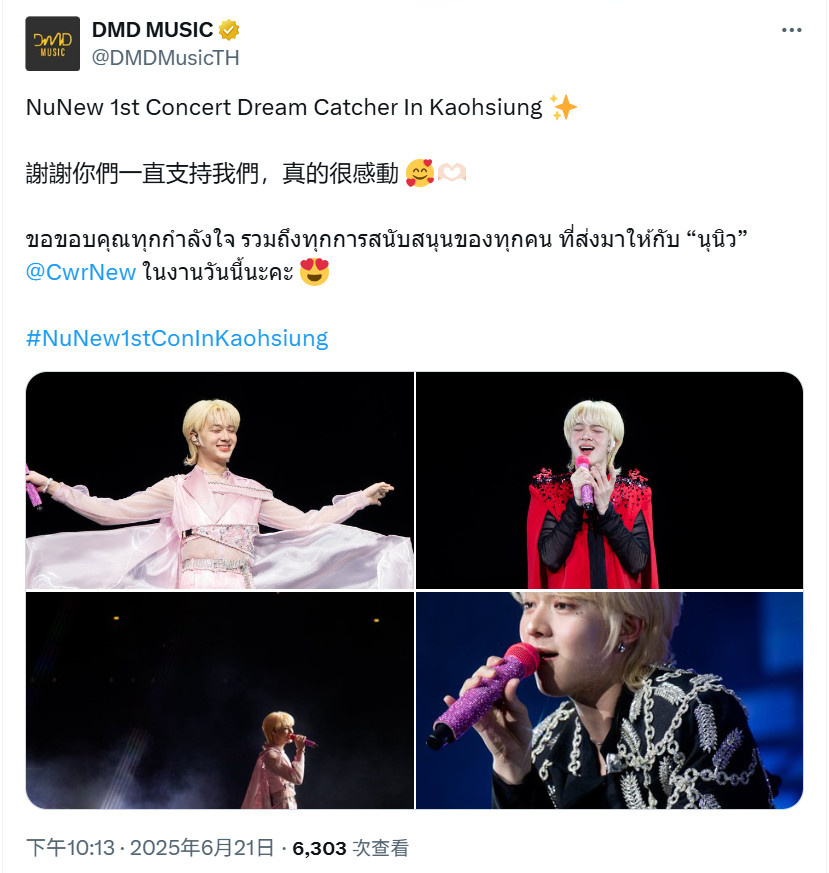Click the heart hands emoji

point(452,173)
